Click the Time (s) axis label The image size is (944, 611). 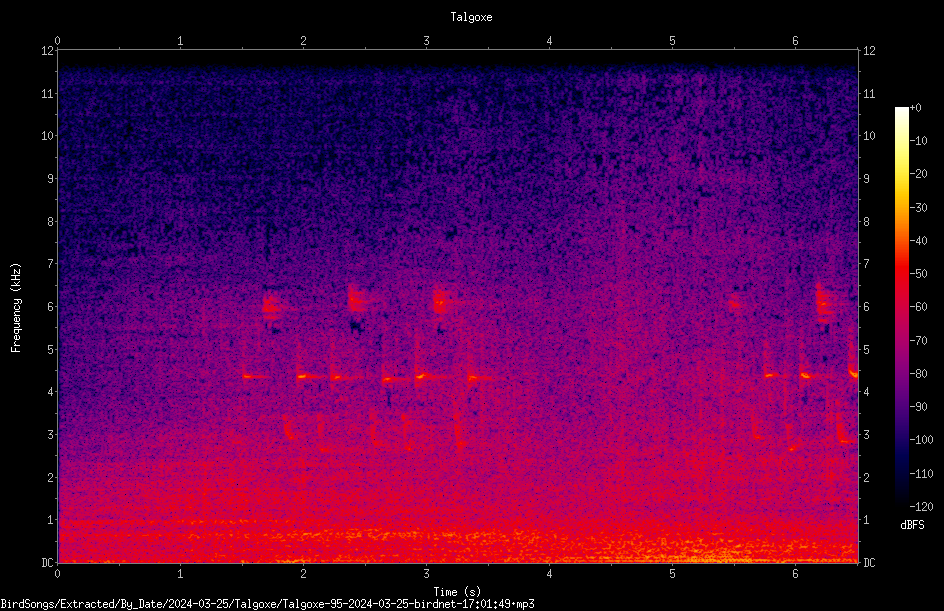(457, 592)
